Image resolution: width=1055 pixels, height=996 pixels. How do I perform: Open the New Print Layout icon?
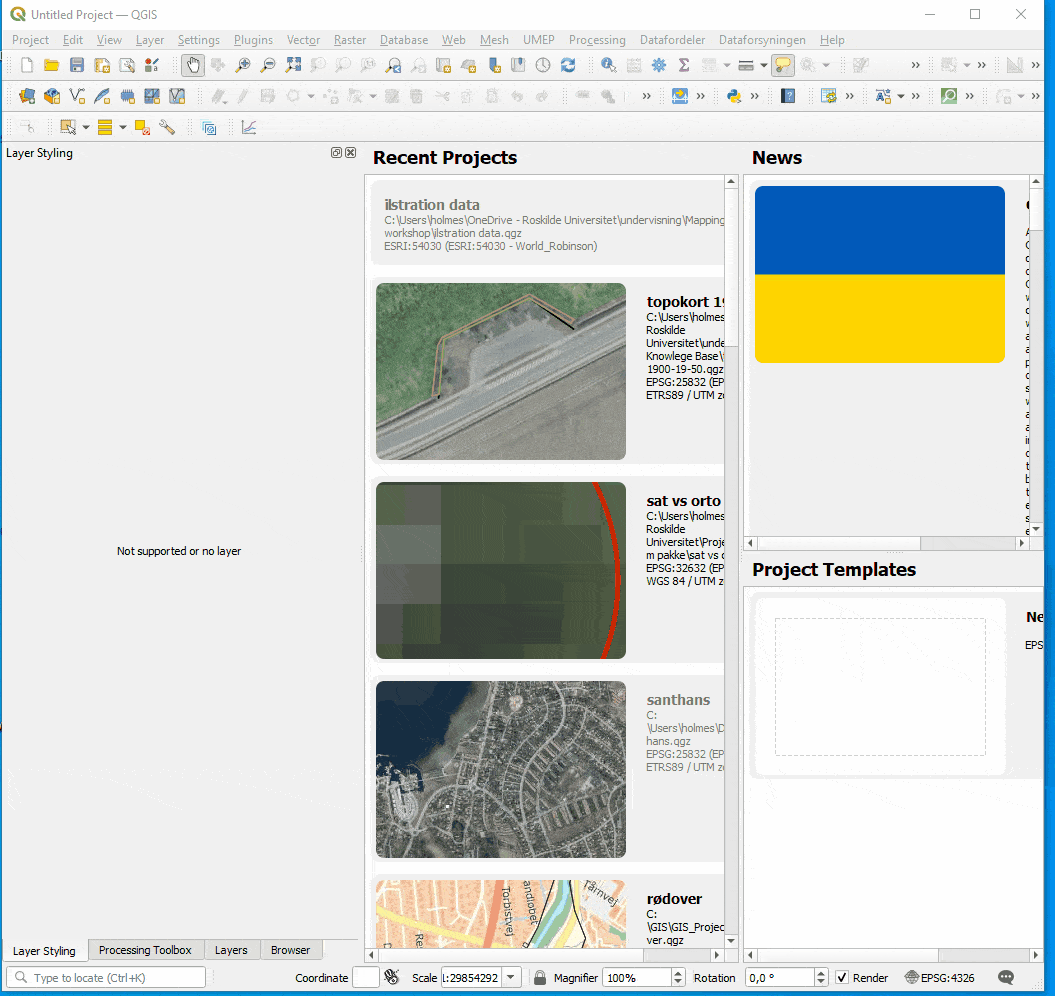(x=102, y=65)
